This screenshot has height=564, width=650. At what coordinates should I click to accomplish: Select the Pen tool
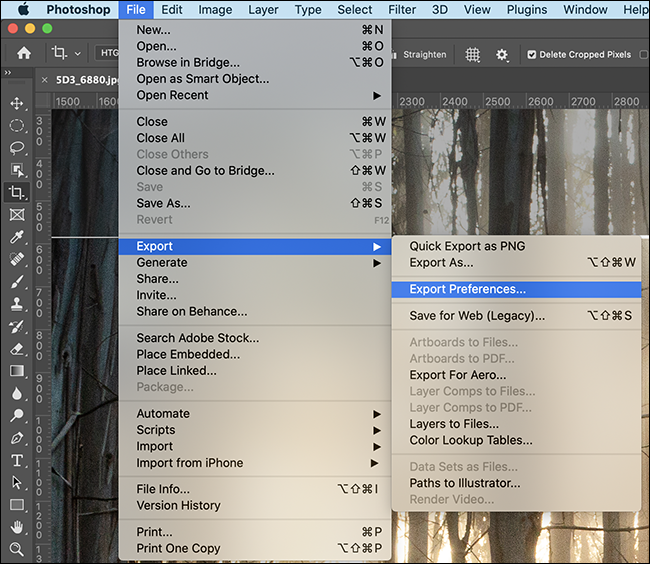coord(17,438)
